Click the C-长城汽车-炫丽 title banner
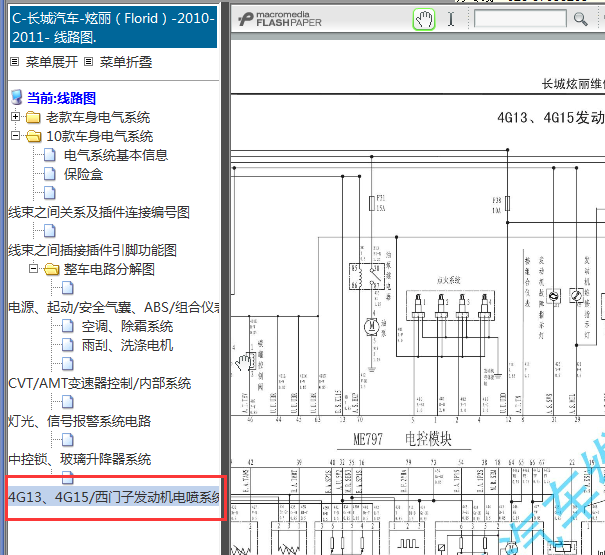Viewport: 605px width, 555px height. pos(113,27)
